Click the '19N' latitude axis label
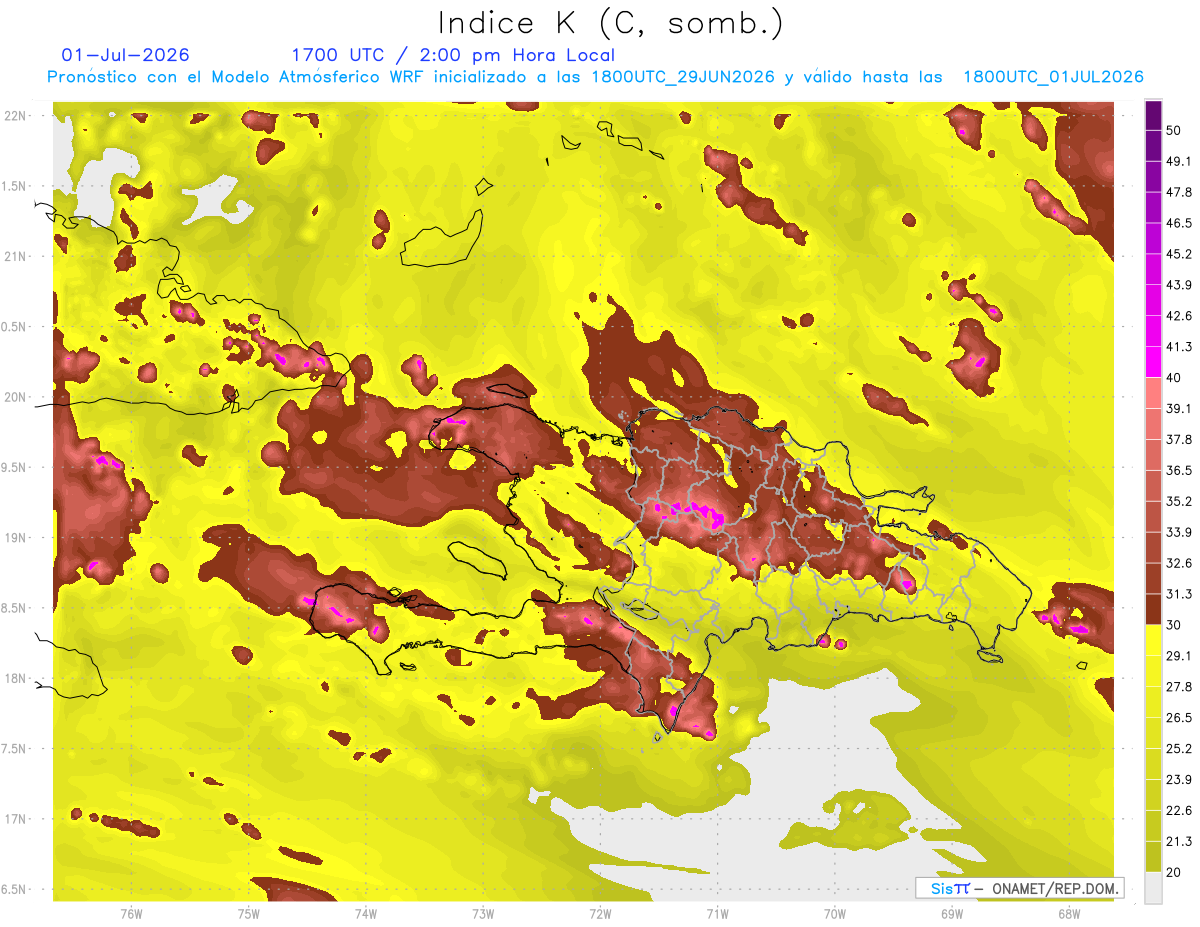 coord(16,538)
